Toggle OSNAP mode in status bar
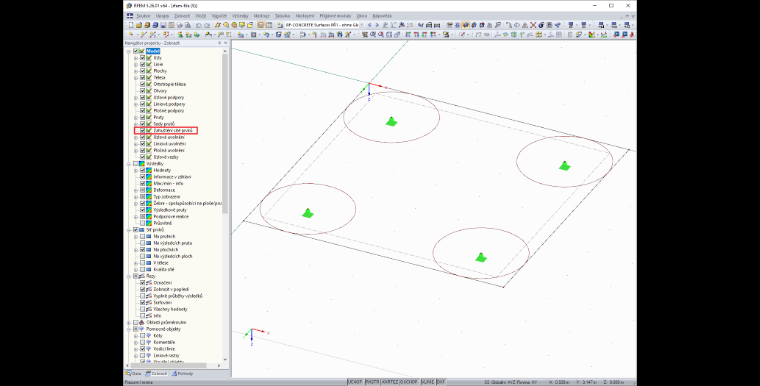This screenshot has height=386, width=760. 409,382
